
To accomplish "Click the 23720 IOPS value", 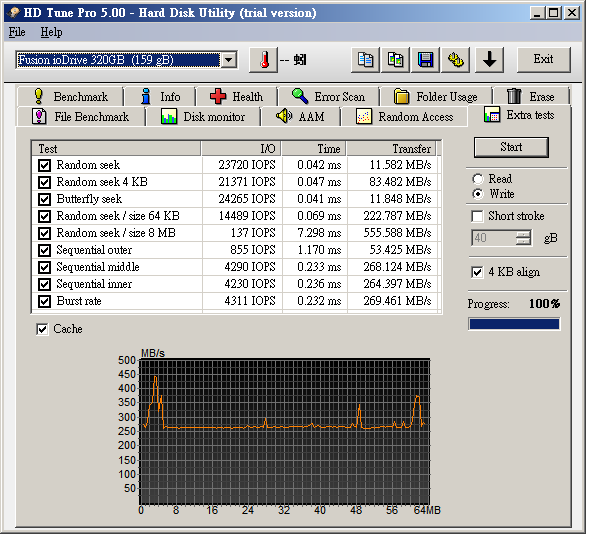I will pos(247,165).
